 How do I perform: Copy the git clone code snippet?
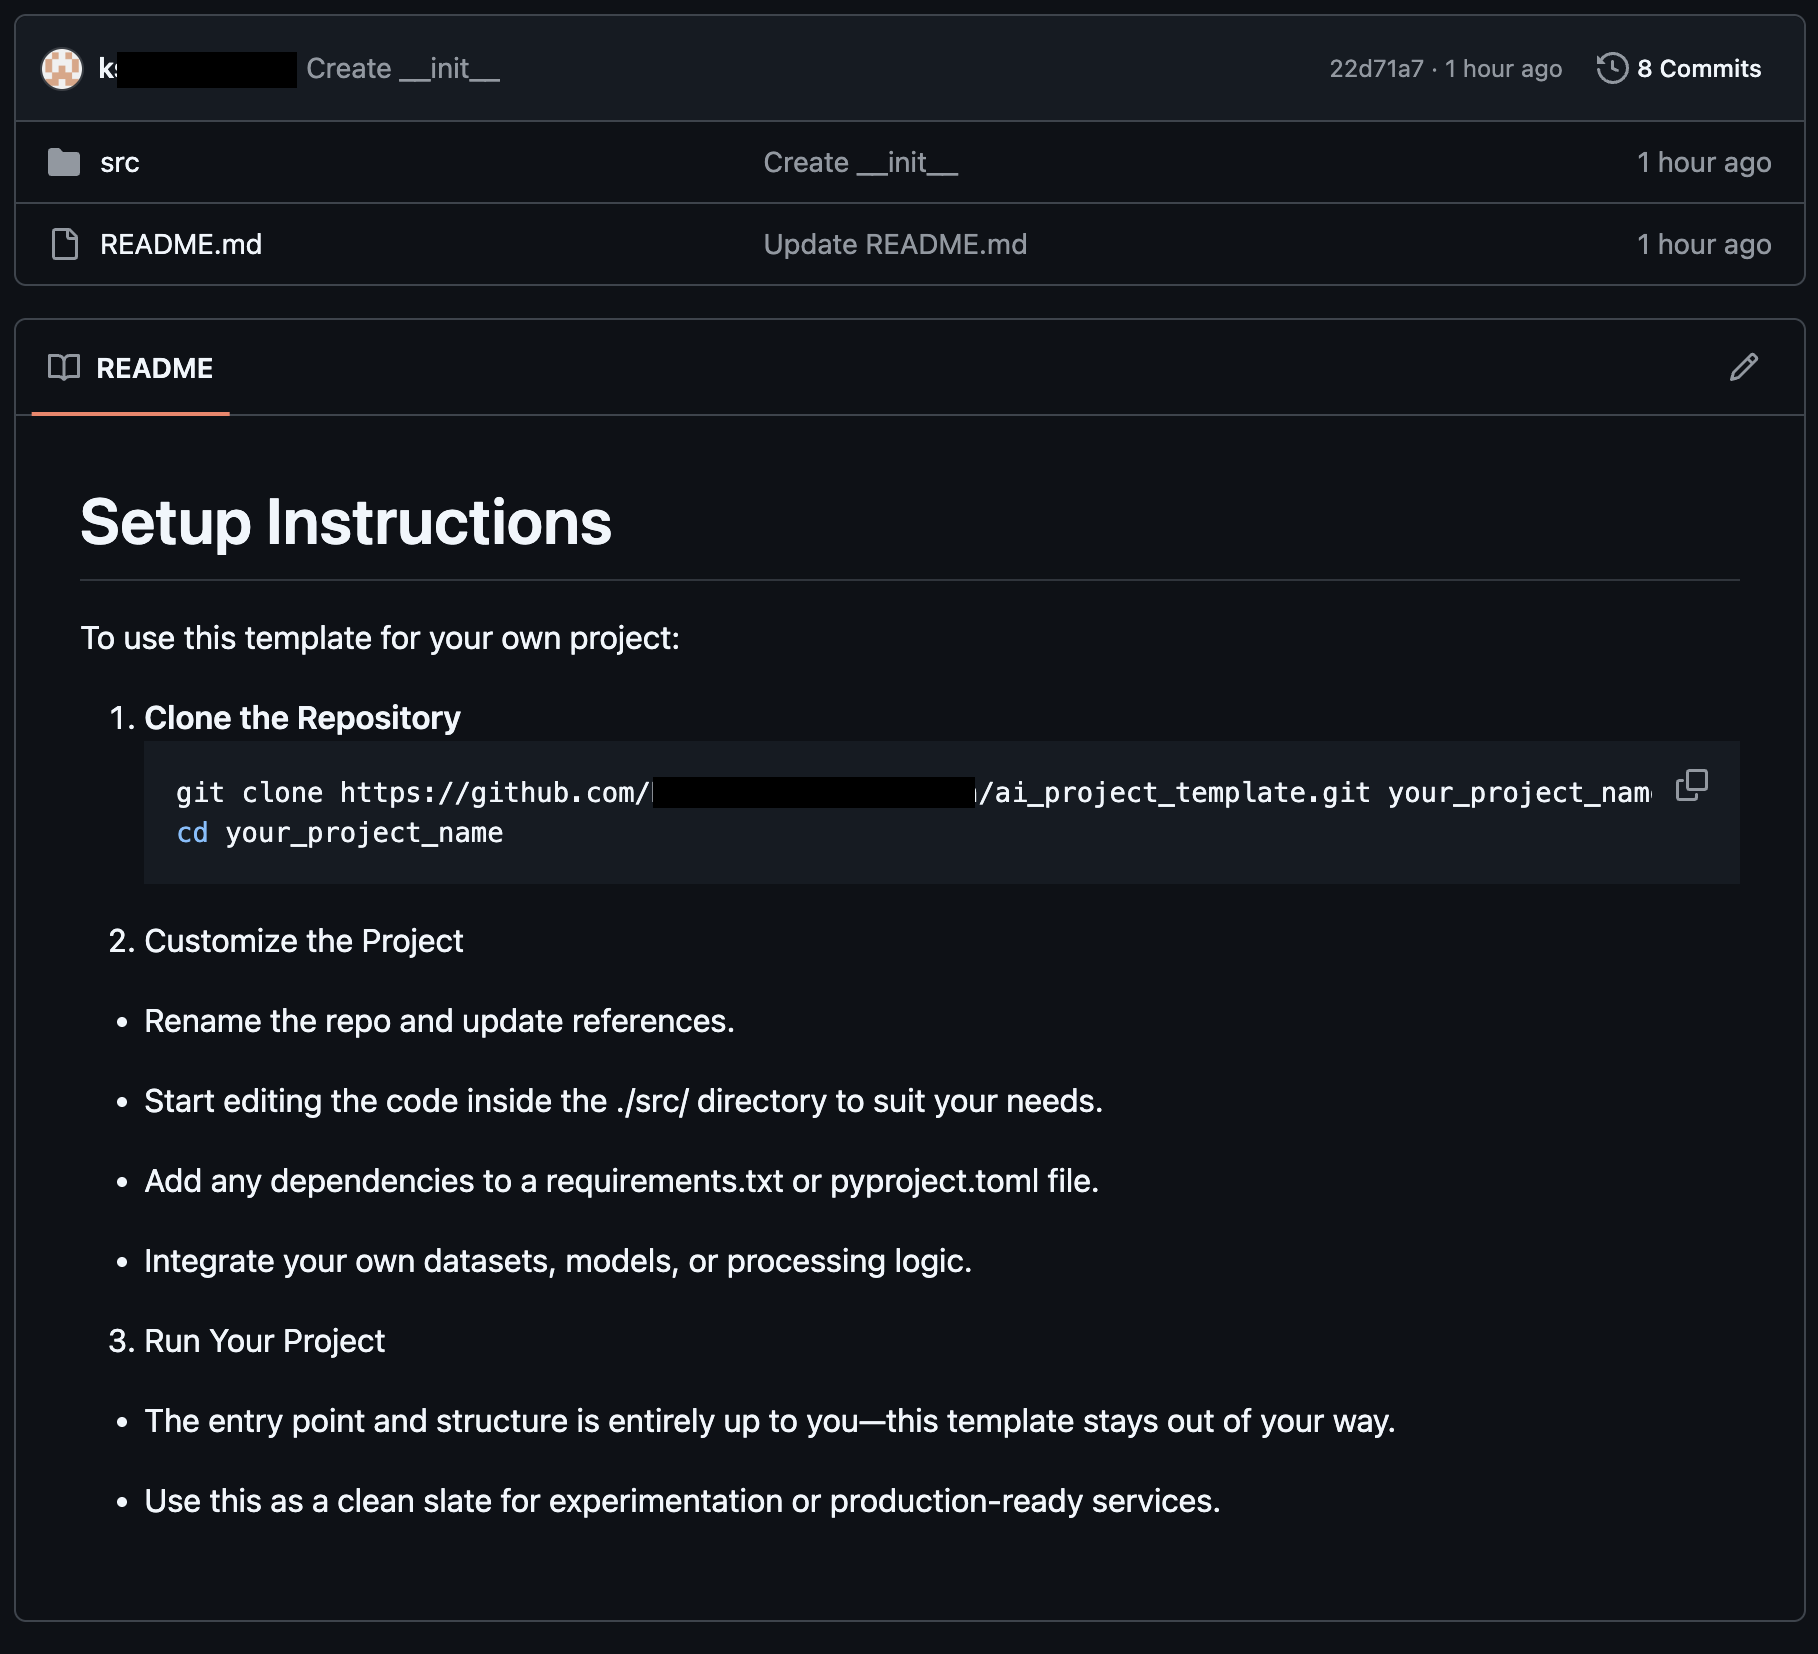pos(1692,785)
